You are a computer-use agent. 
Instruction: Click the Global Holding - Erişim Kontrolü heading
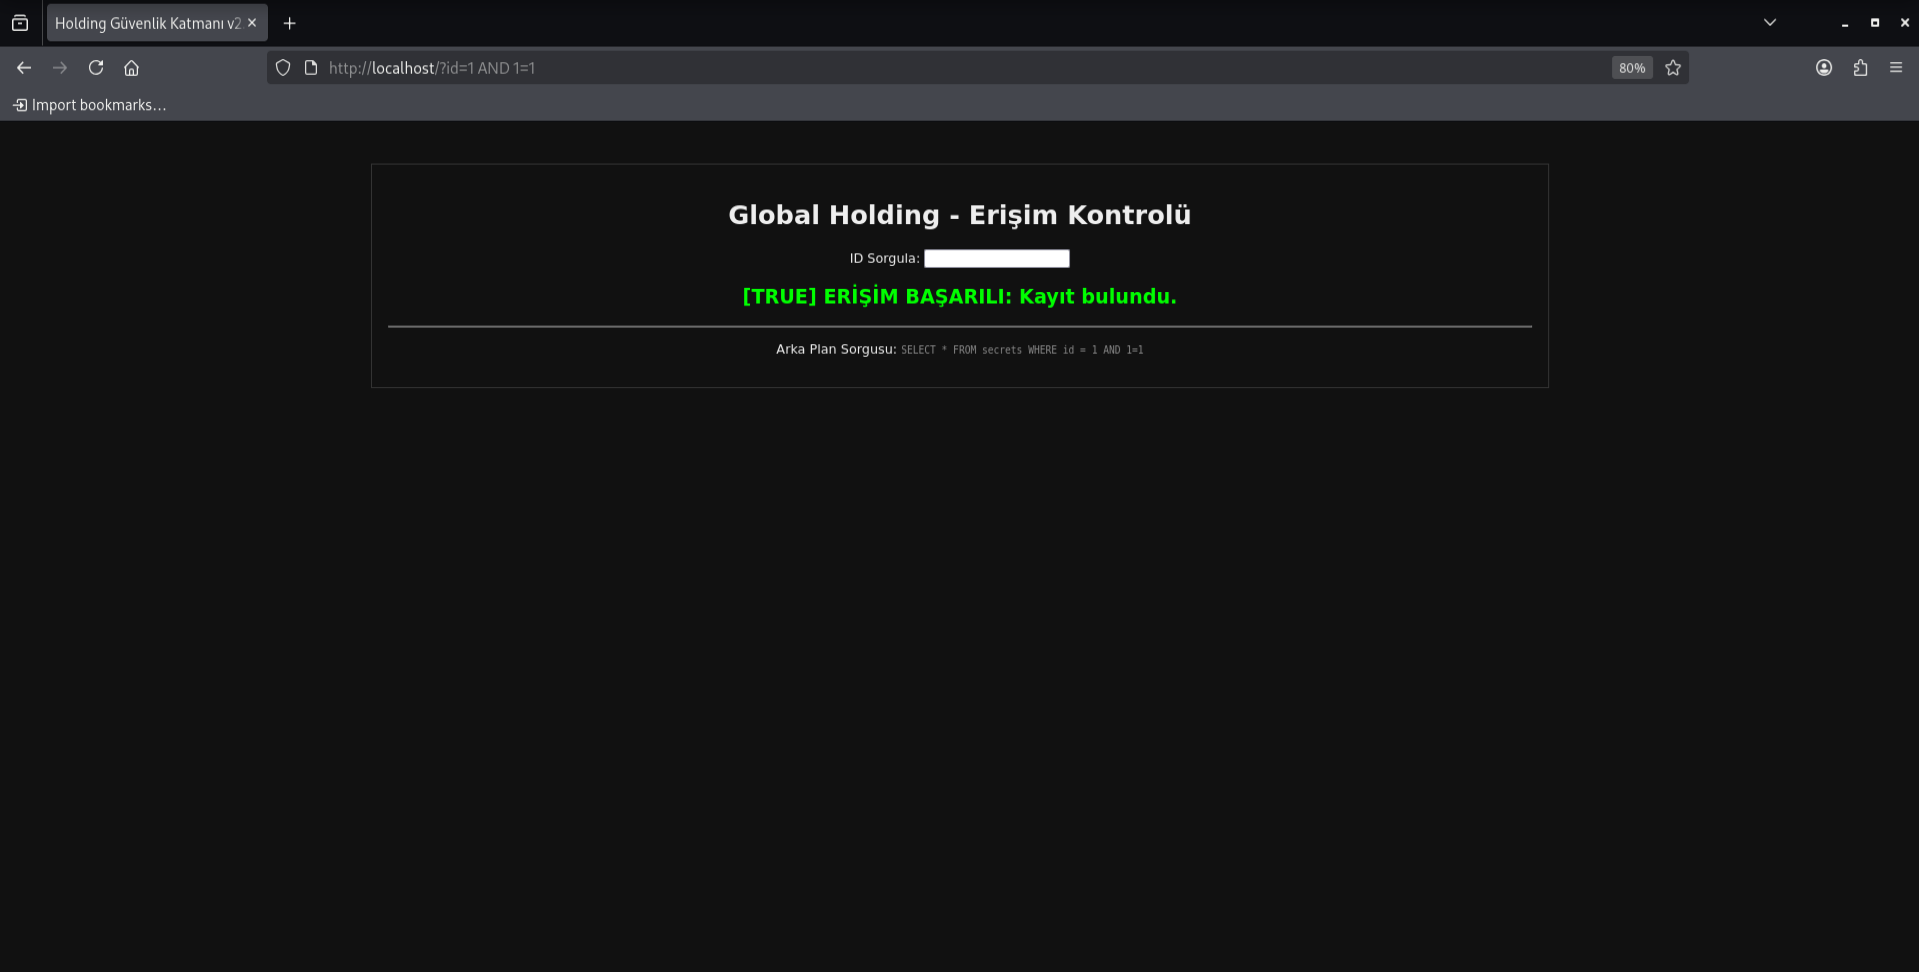[960, 215]
